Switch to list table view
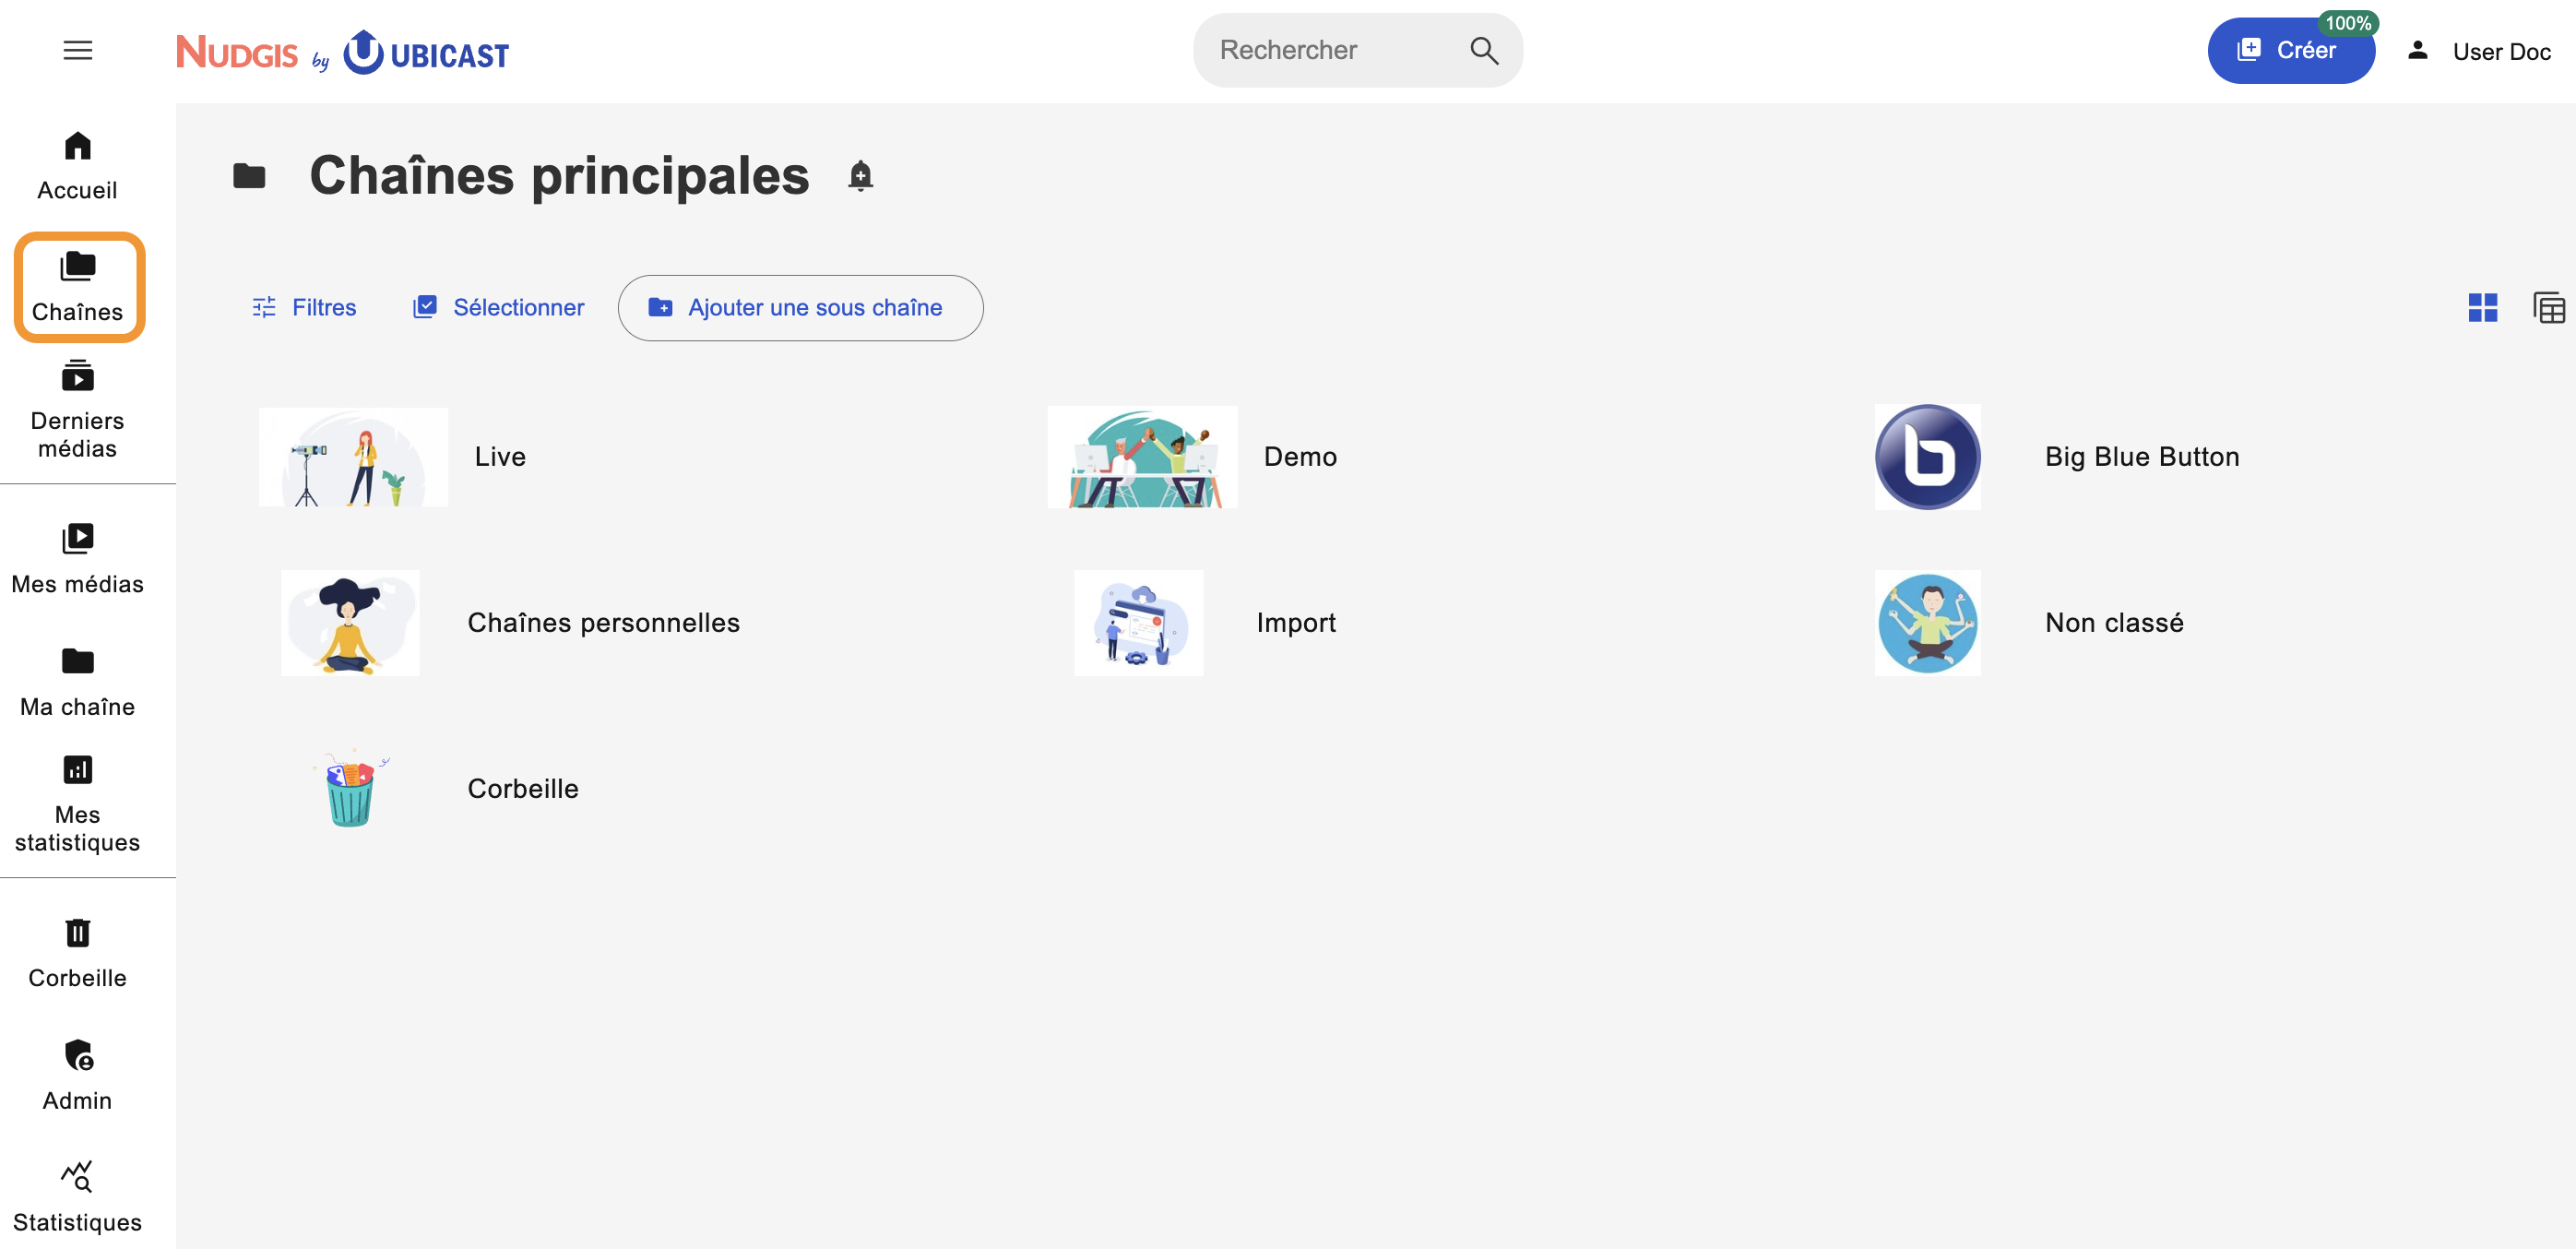The image size is (2576, 1249). (x=2548, y=307)
